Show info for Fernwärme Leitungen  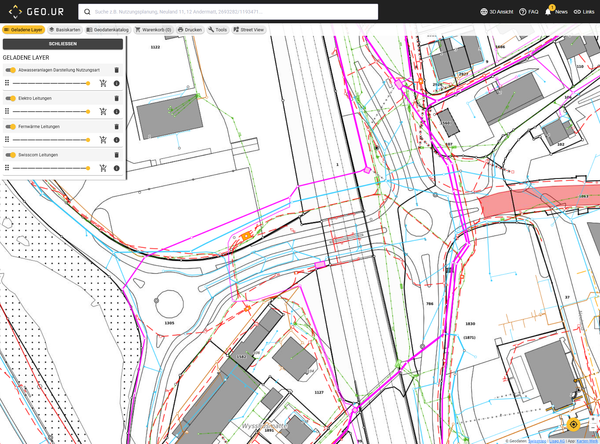pyautogui.click(x=117, y=140)
